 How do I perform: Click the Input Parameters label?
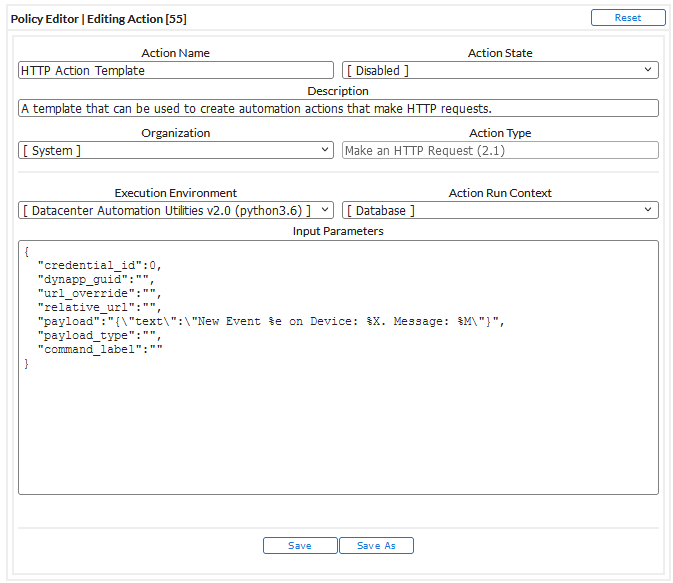click(338, 231)
